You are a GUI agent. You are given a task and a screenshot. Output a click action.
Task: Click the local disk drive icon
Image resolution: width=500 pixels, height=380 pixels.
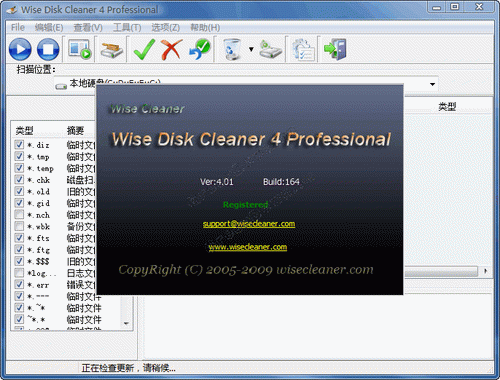(61, 86)
